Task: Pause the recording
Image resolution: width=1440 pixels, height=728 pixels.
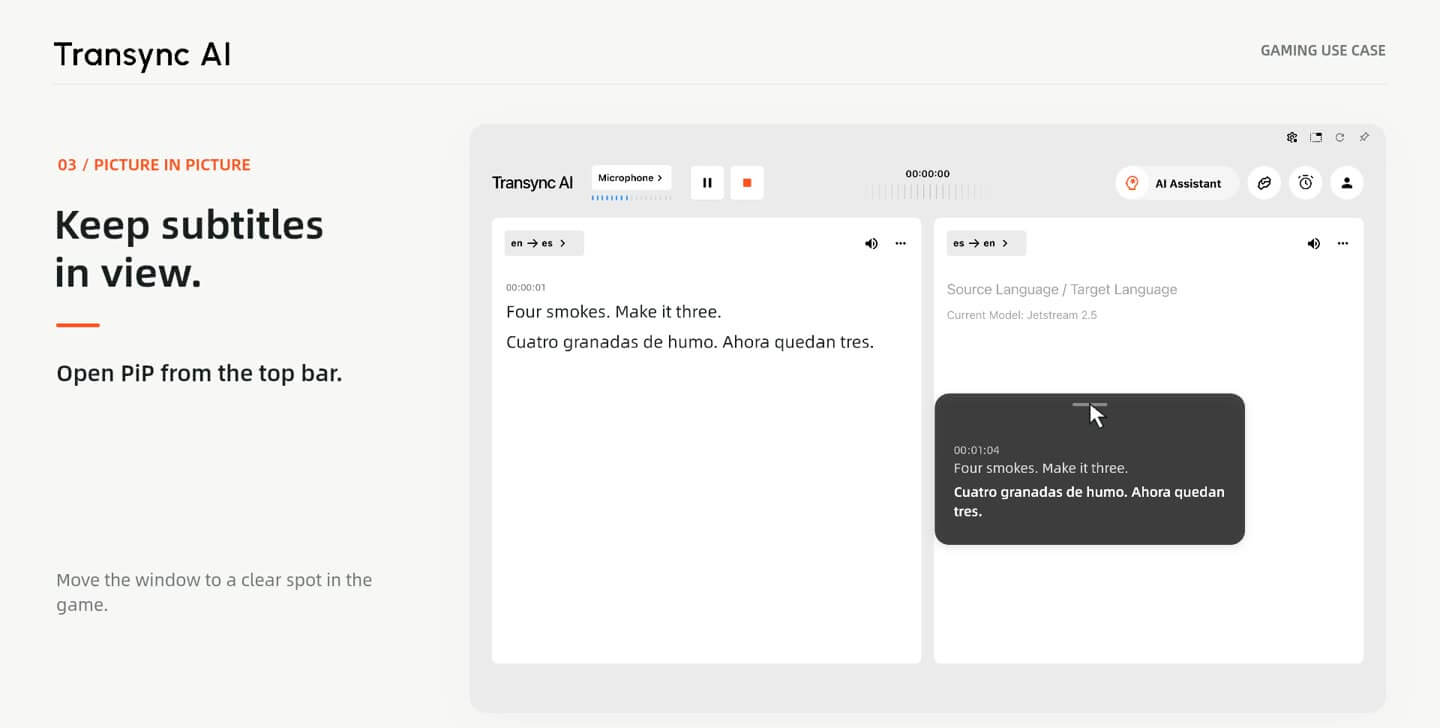Action: pos(707,183)
